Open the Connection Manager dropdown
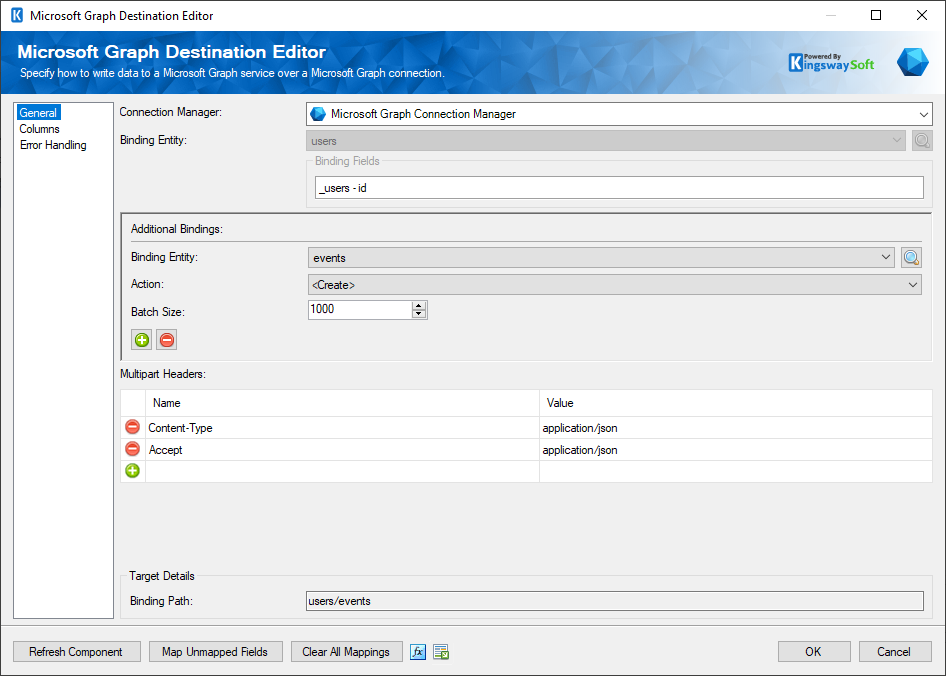This screenshot has width=946, height=676. pos(923,114)
